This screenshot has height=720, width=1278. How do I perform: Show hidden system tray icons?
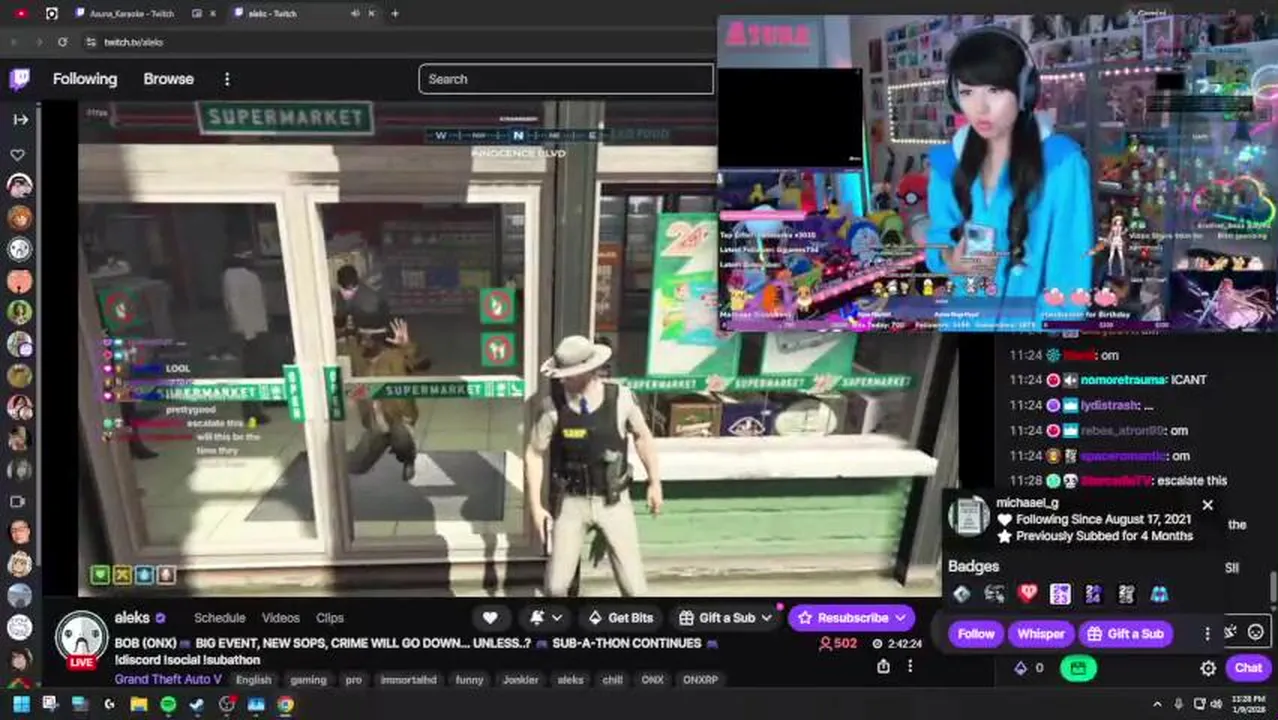(1158, 704)
